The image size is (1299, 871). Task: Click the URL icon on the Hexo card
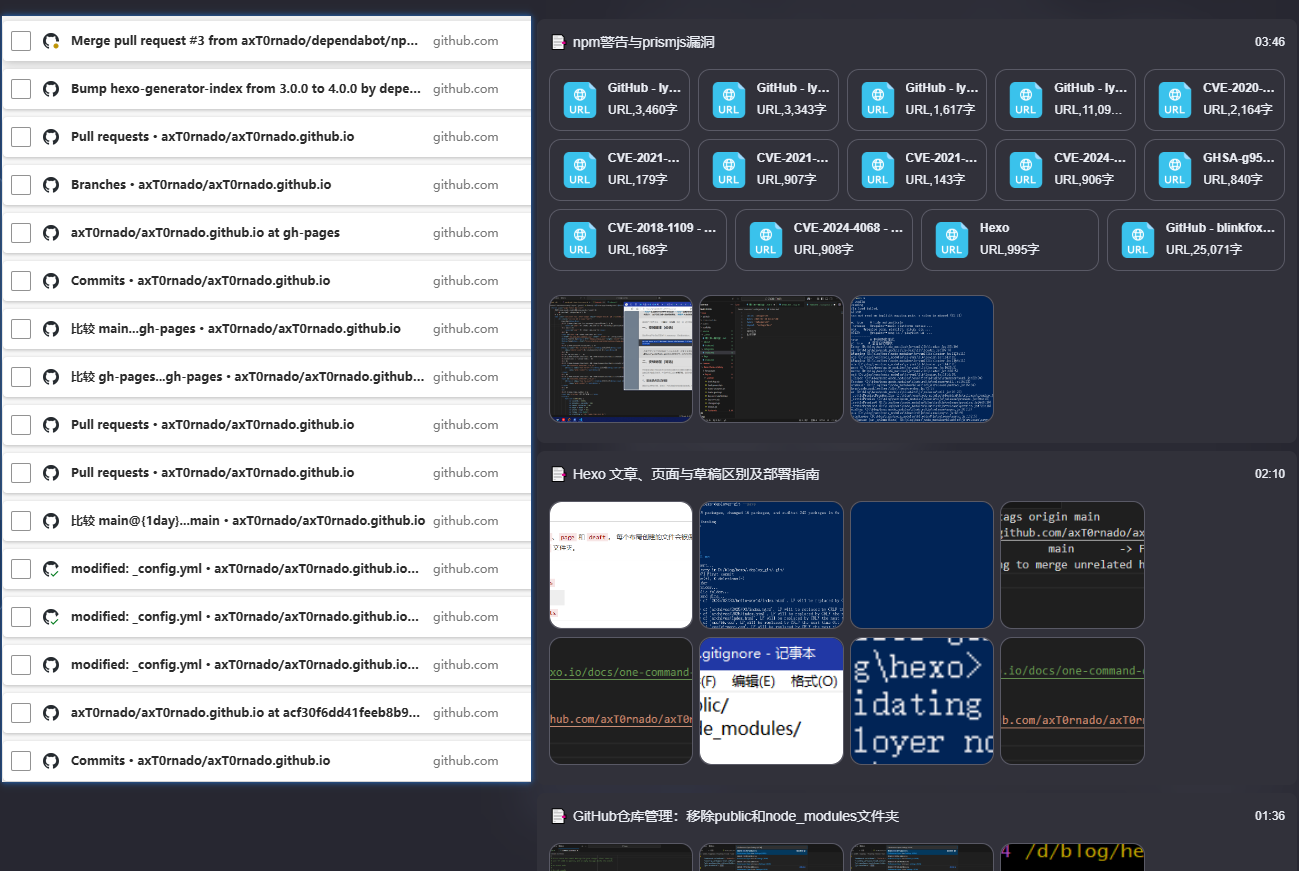click(x=952, y=240)
